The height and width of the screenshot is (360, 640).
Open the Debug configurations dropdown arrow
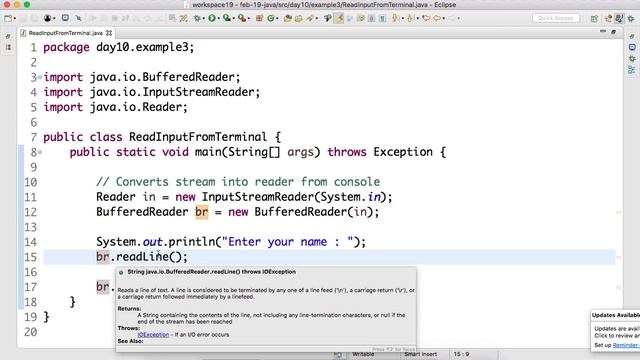pyautogui.click(x=203, y=18)
